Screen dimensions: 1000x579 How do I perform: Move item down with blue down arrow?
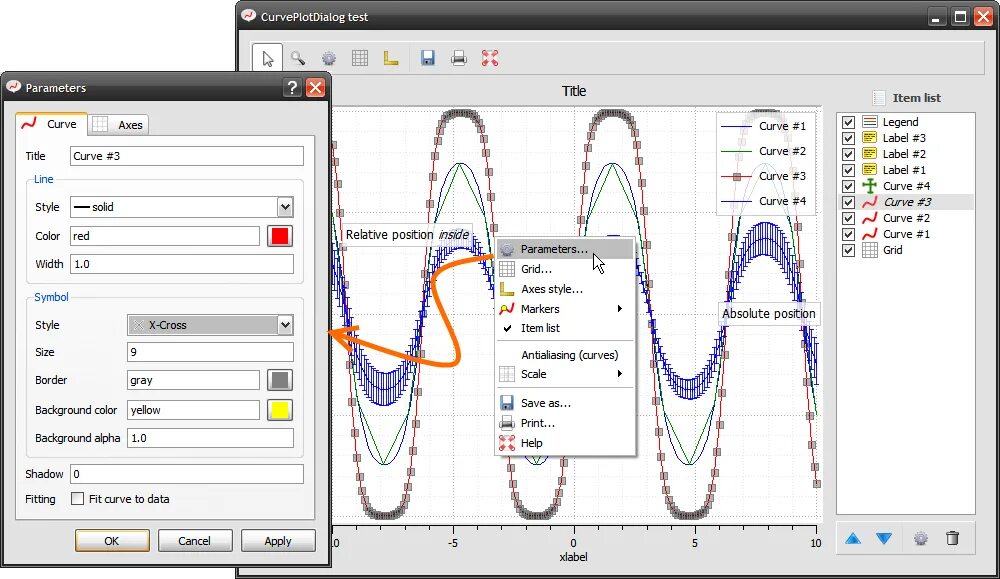[884, 539]
